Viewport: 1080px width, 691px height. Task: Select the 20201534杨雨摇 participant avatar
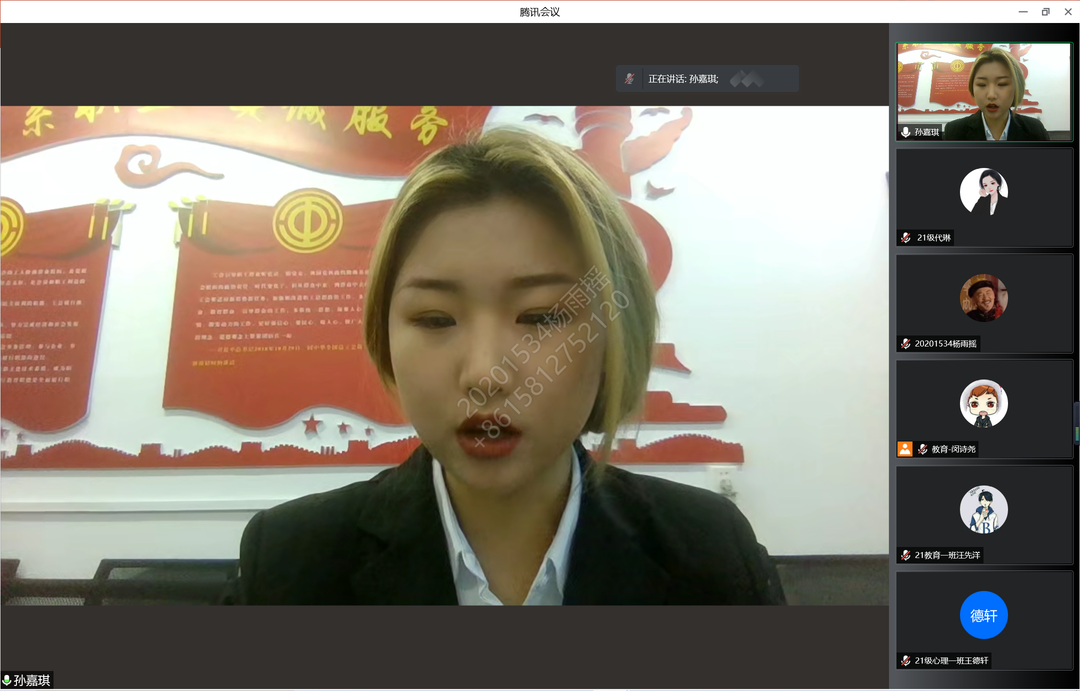tap(984, 297)
